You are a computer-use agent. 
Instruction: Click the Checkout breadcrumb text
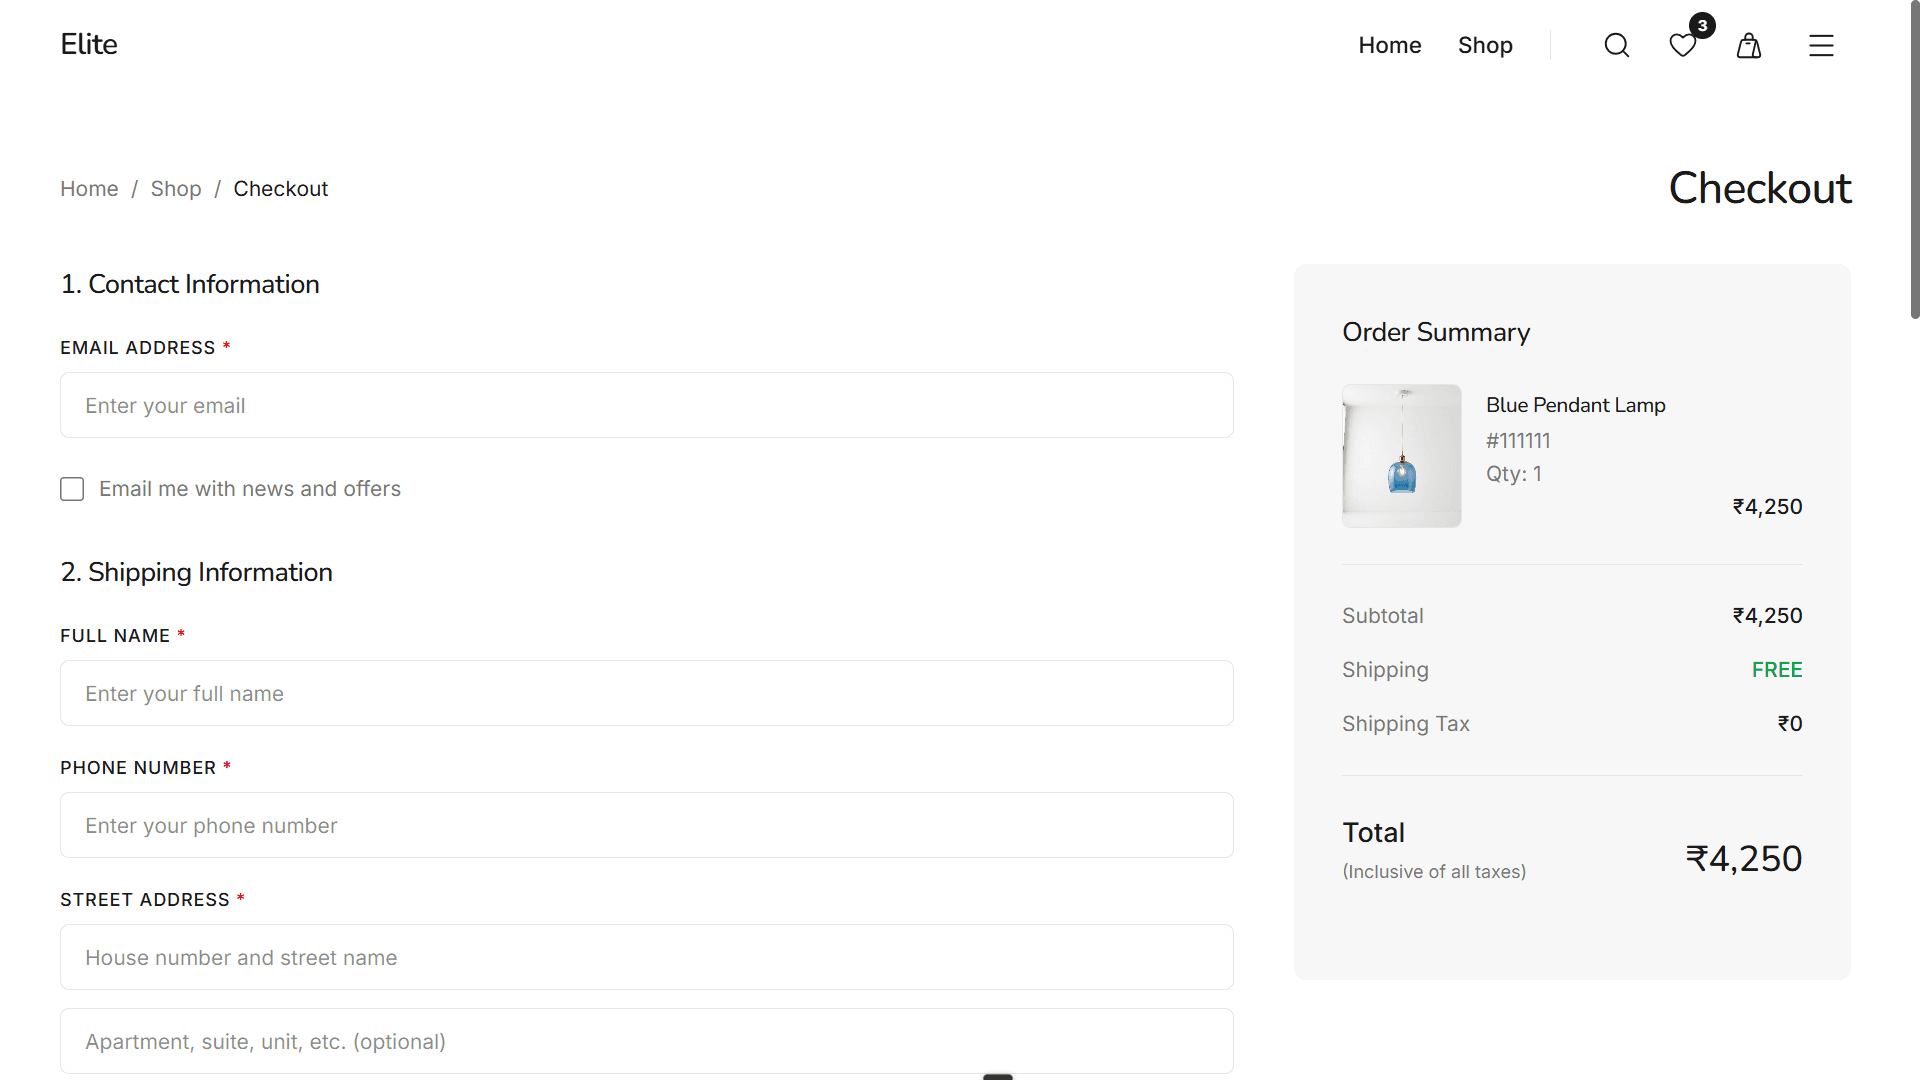click(x=281, y=189)
